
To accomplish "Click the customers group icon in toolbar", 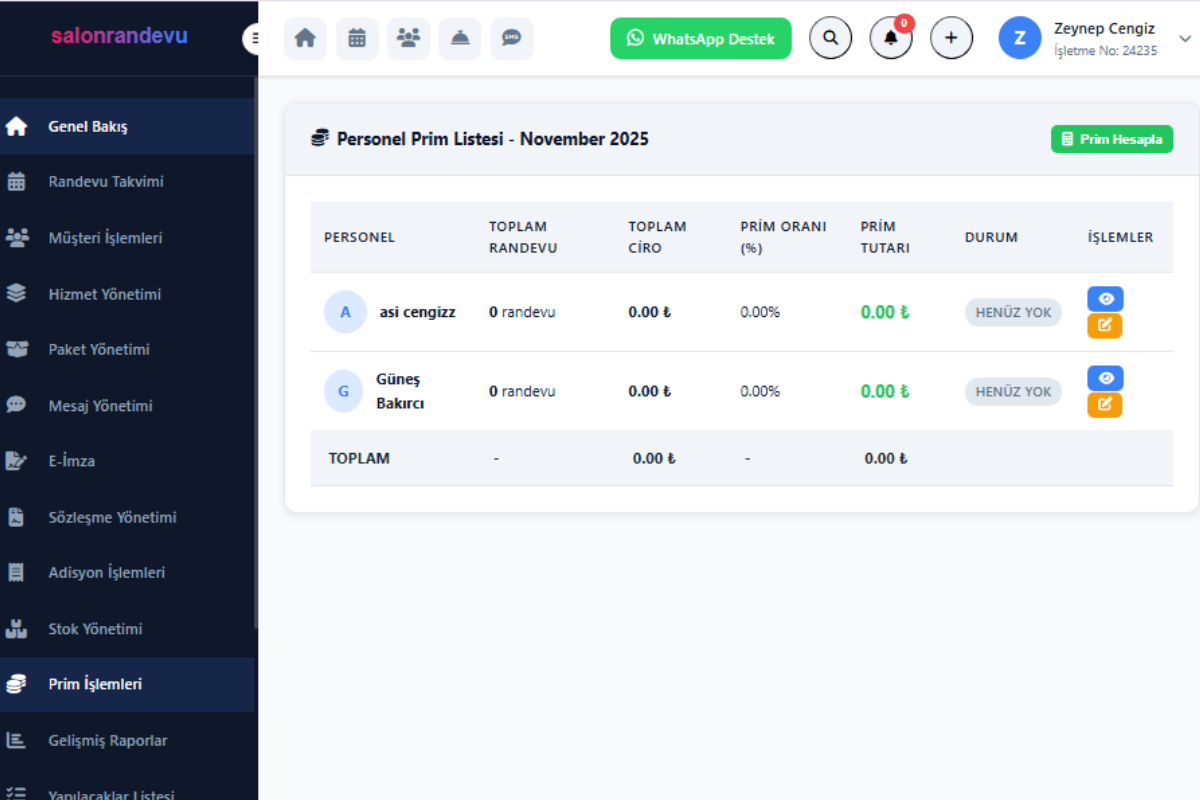I will (408, 39).
